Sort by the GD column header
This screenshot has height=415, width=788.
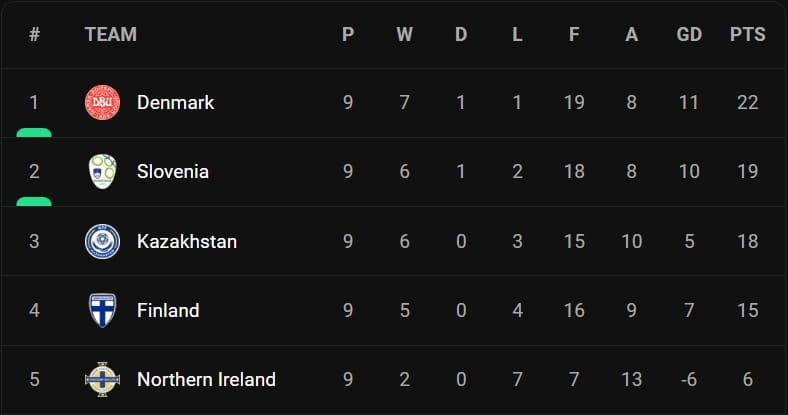[x=689, y=34]
